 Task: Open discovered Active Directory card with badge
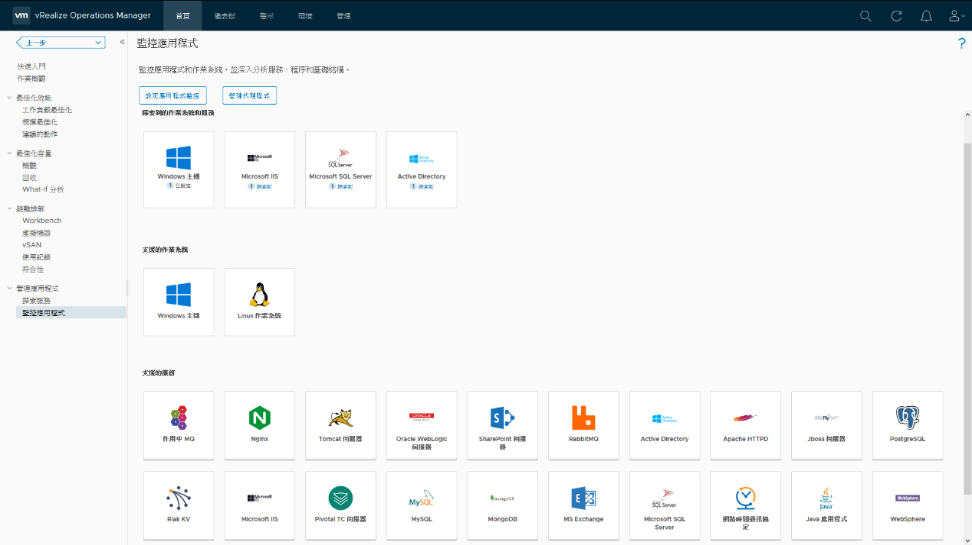coord(422,169)
